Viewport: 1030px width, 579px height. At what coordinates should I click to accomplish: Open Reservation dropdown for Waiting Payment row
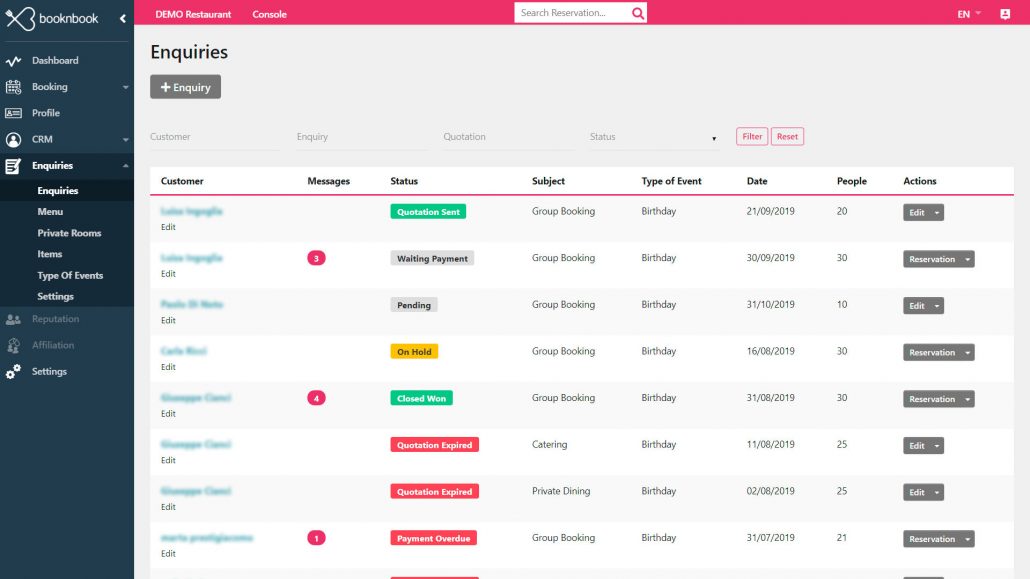coord(938,259)
